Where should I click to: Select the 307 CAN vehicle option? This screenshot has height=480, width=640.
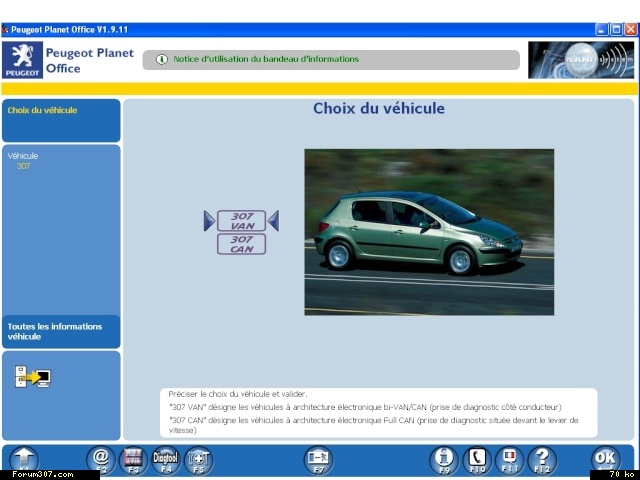[242, 244]
